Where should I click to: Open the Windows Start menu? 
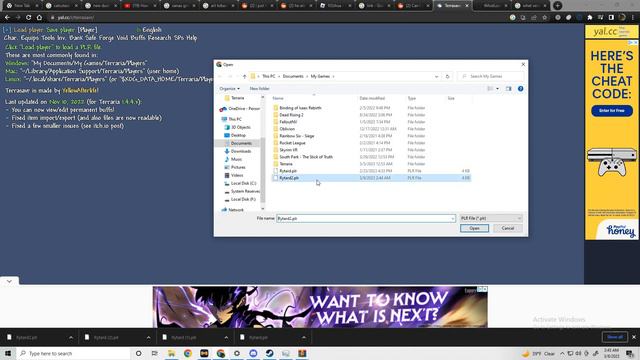pyautogui.click(x=8, y=353)
